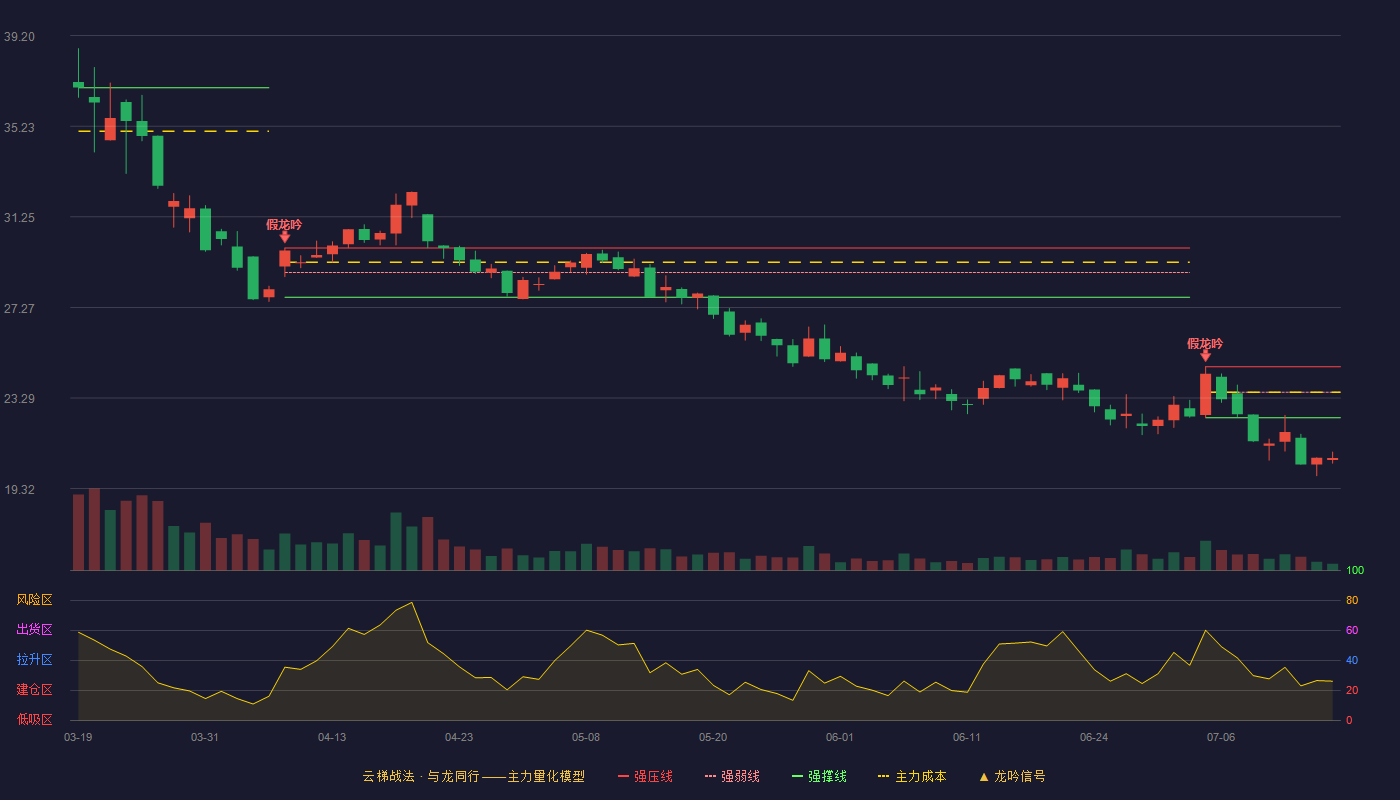Click the 低吸区 zone label

pyautogui.click(x=34, y=720)
